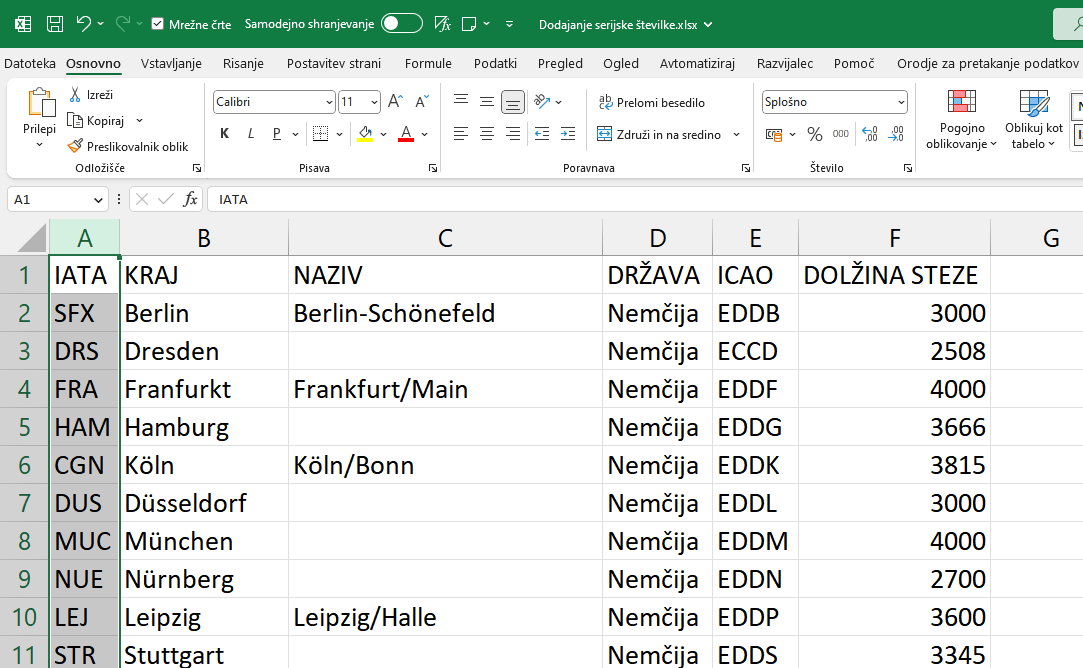Align text to bottom of cell
This screenshot has height=668, width=1083.
click(512, 102)
